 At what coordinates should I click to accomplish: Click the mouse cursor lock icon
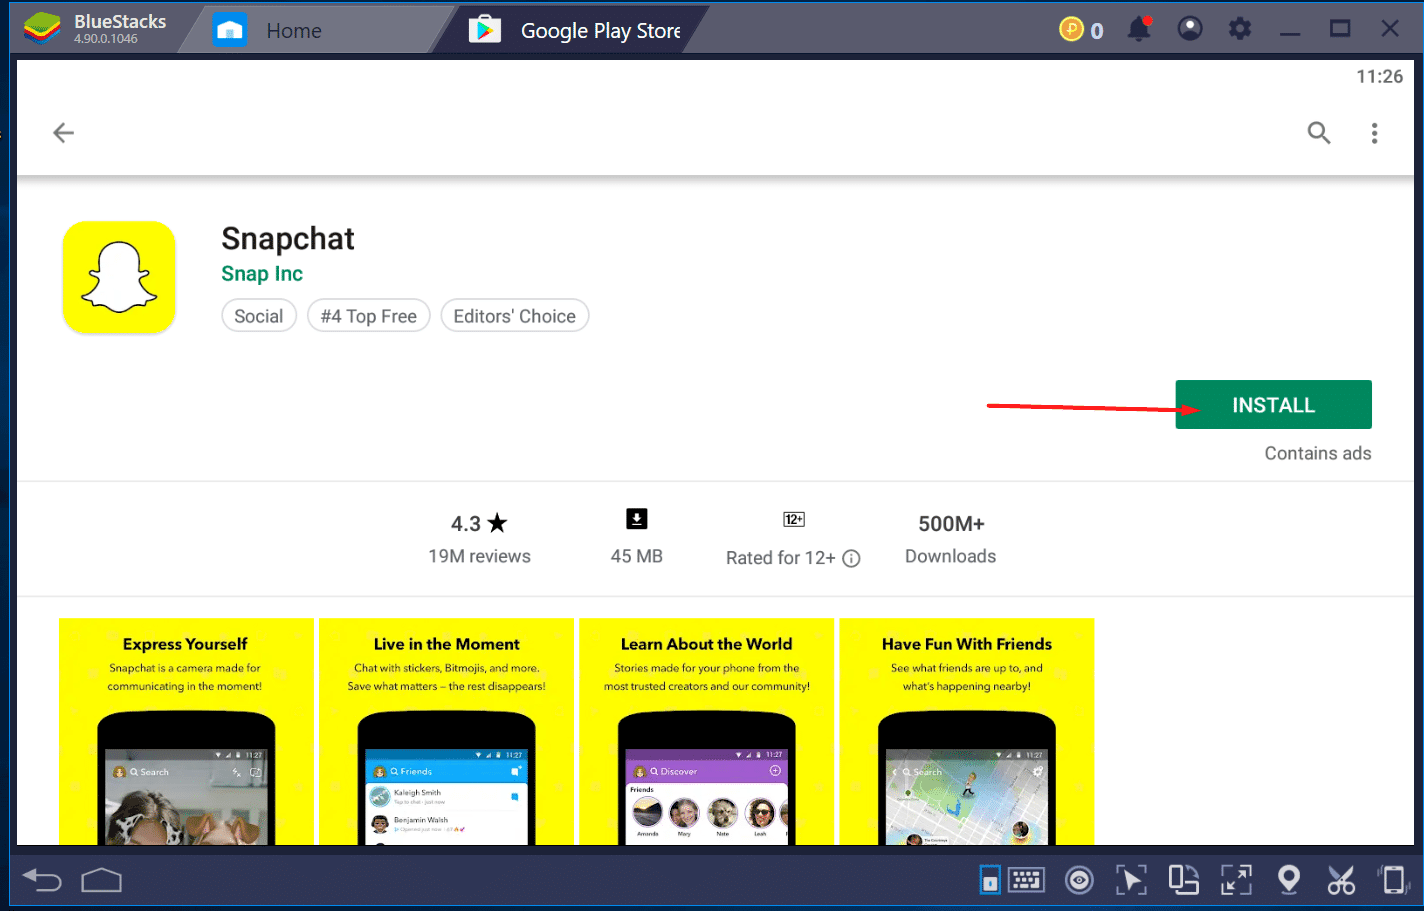1131,880
